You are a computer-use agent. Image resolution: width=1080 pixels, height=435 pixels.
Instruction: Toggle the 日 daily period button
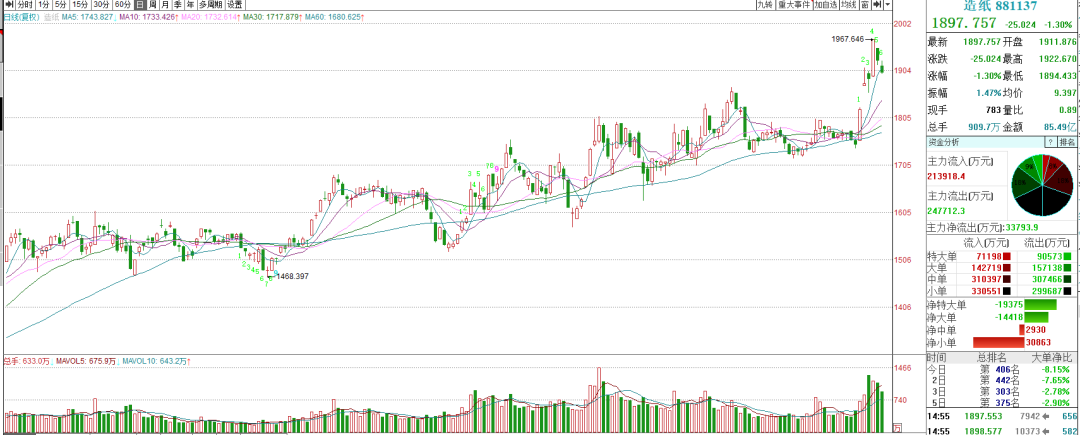click(141, 5)
